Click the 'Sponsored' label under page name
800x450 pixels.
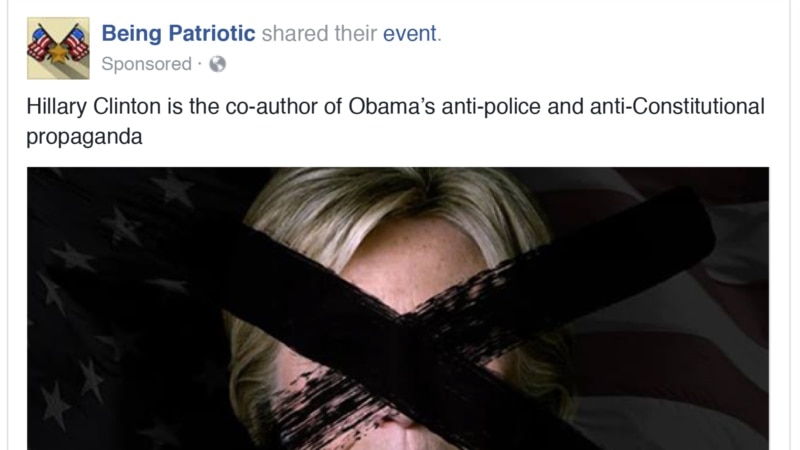(146, 64)
